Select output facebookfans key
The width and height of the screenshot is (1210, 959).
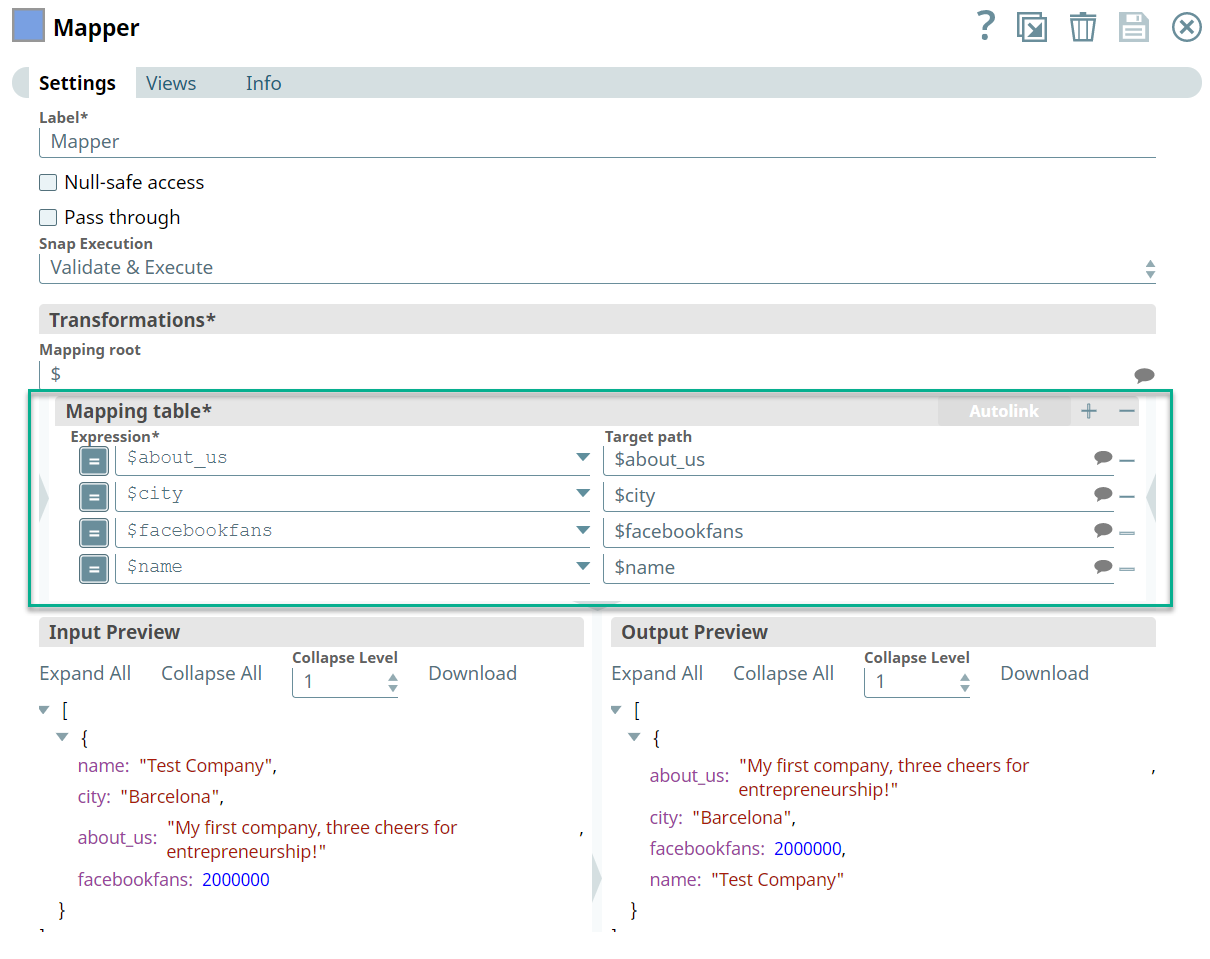[x=707, y=848]
